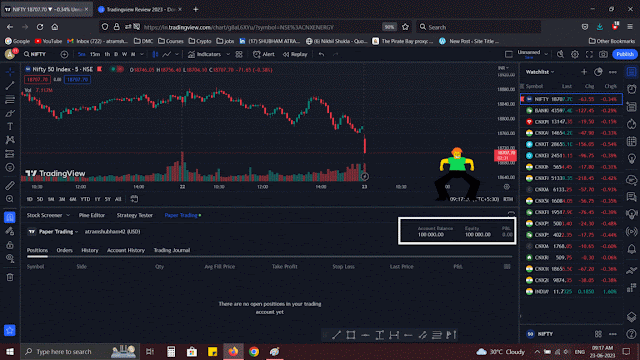The width and height of the screenshot is (640, 360).
Task: Open the ideas lightbulb icon in right sidebar
Action: click(631, 159)
